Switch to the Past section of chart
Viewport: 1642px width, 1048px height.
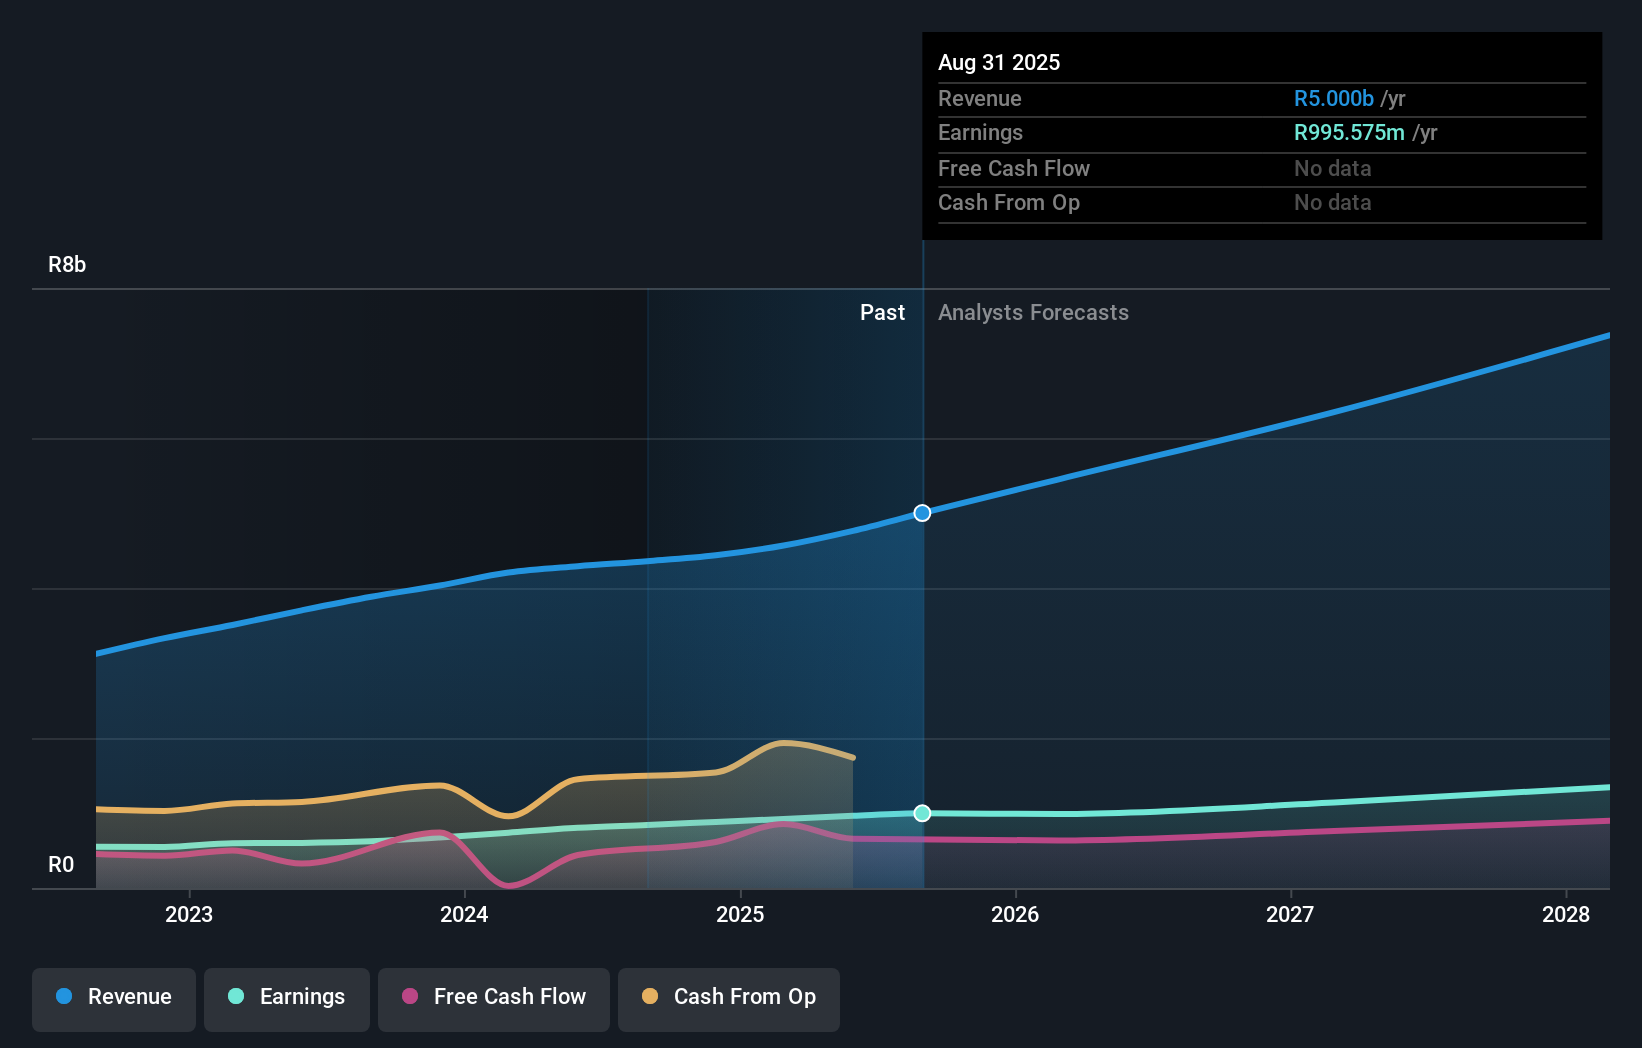click(882, 312)
